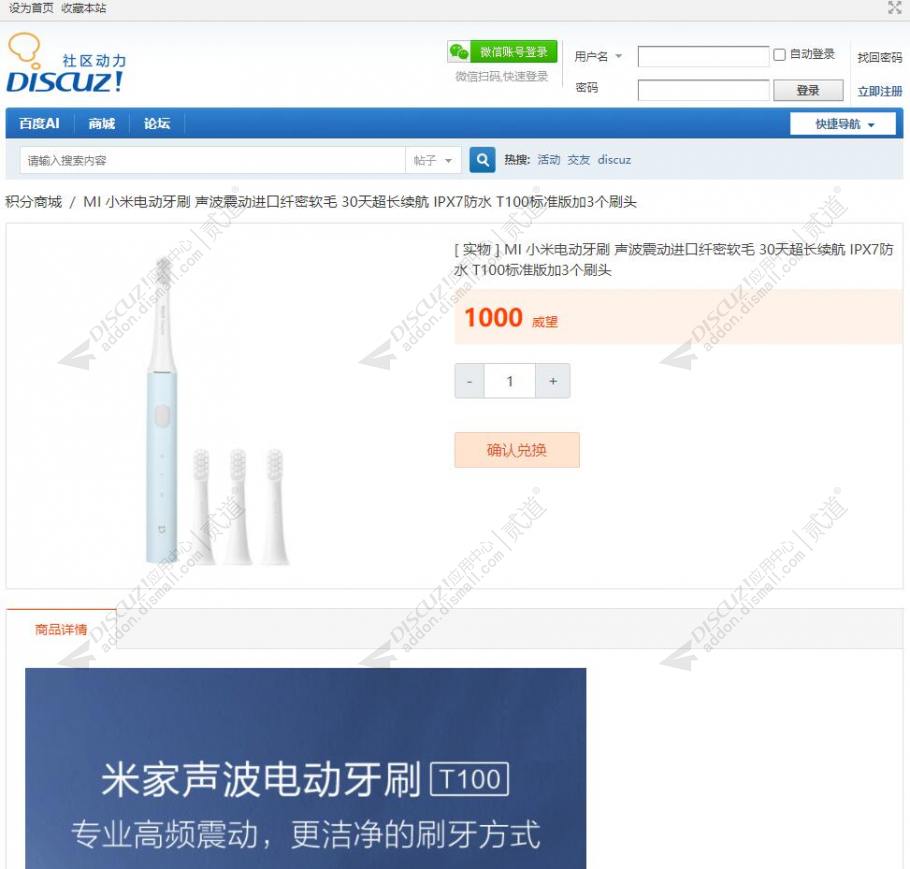Click the search content input box

[212, 160]
